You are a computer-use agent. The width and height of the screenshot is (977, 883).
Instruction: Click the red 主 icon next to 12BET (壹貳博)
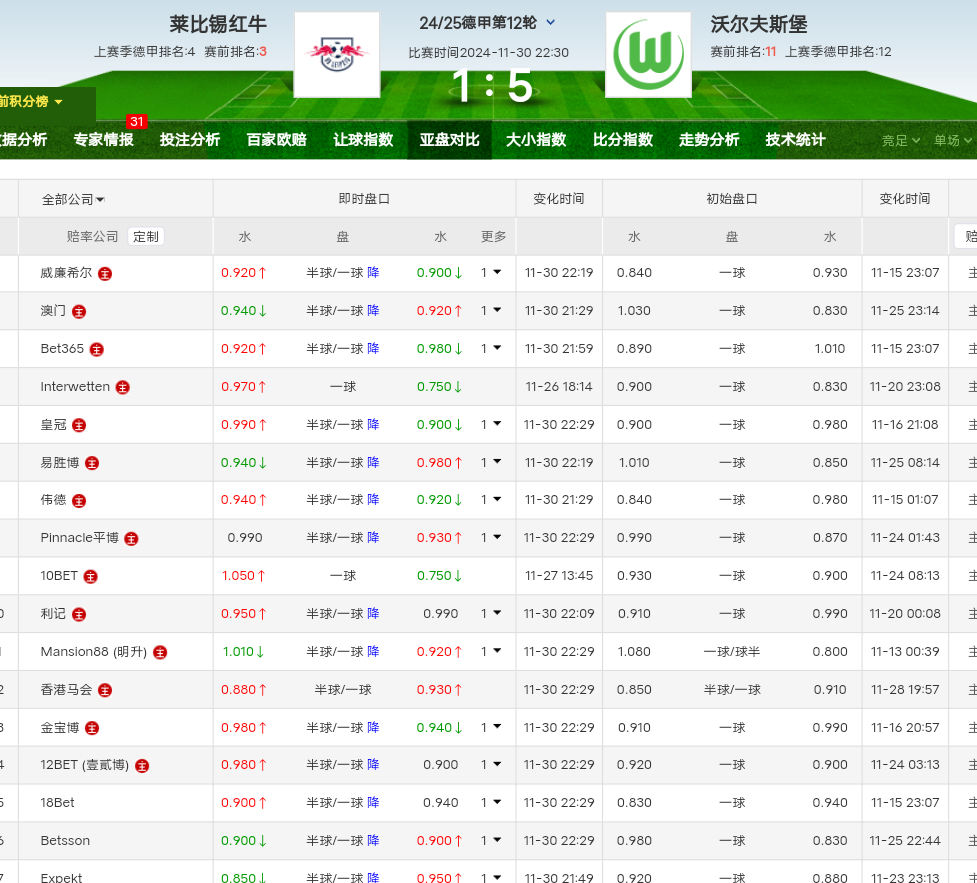point(142,766)
